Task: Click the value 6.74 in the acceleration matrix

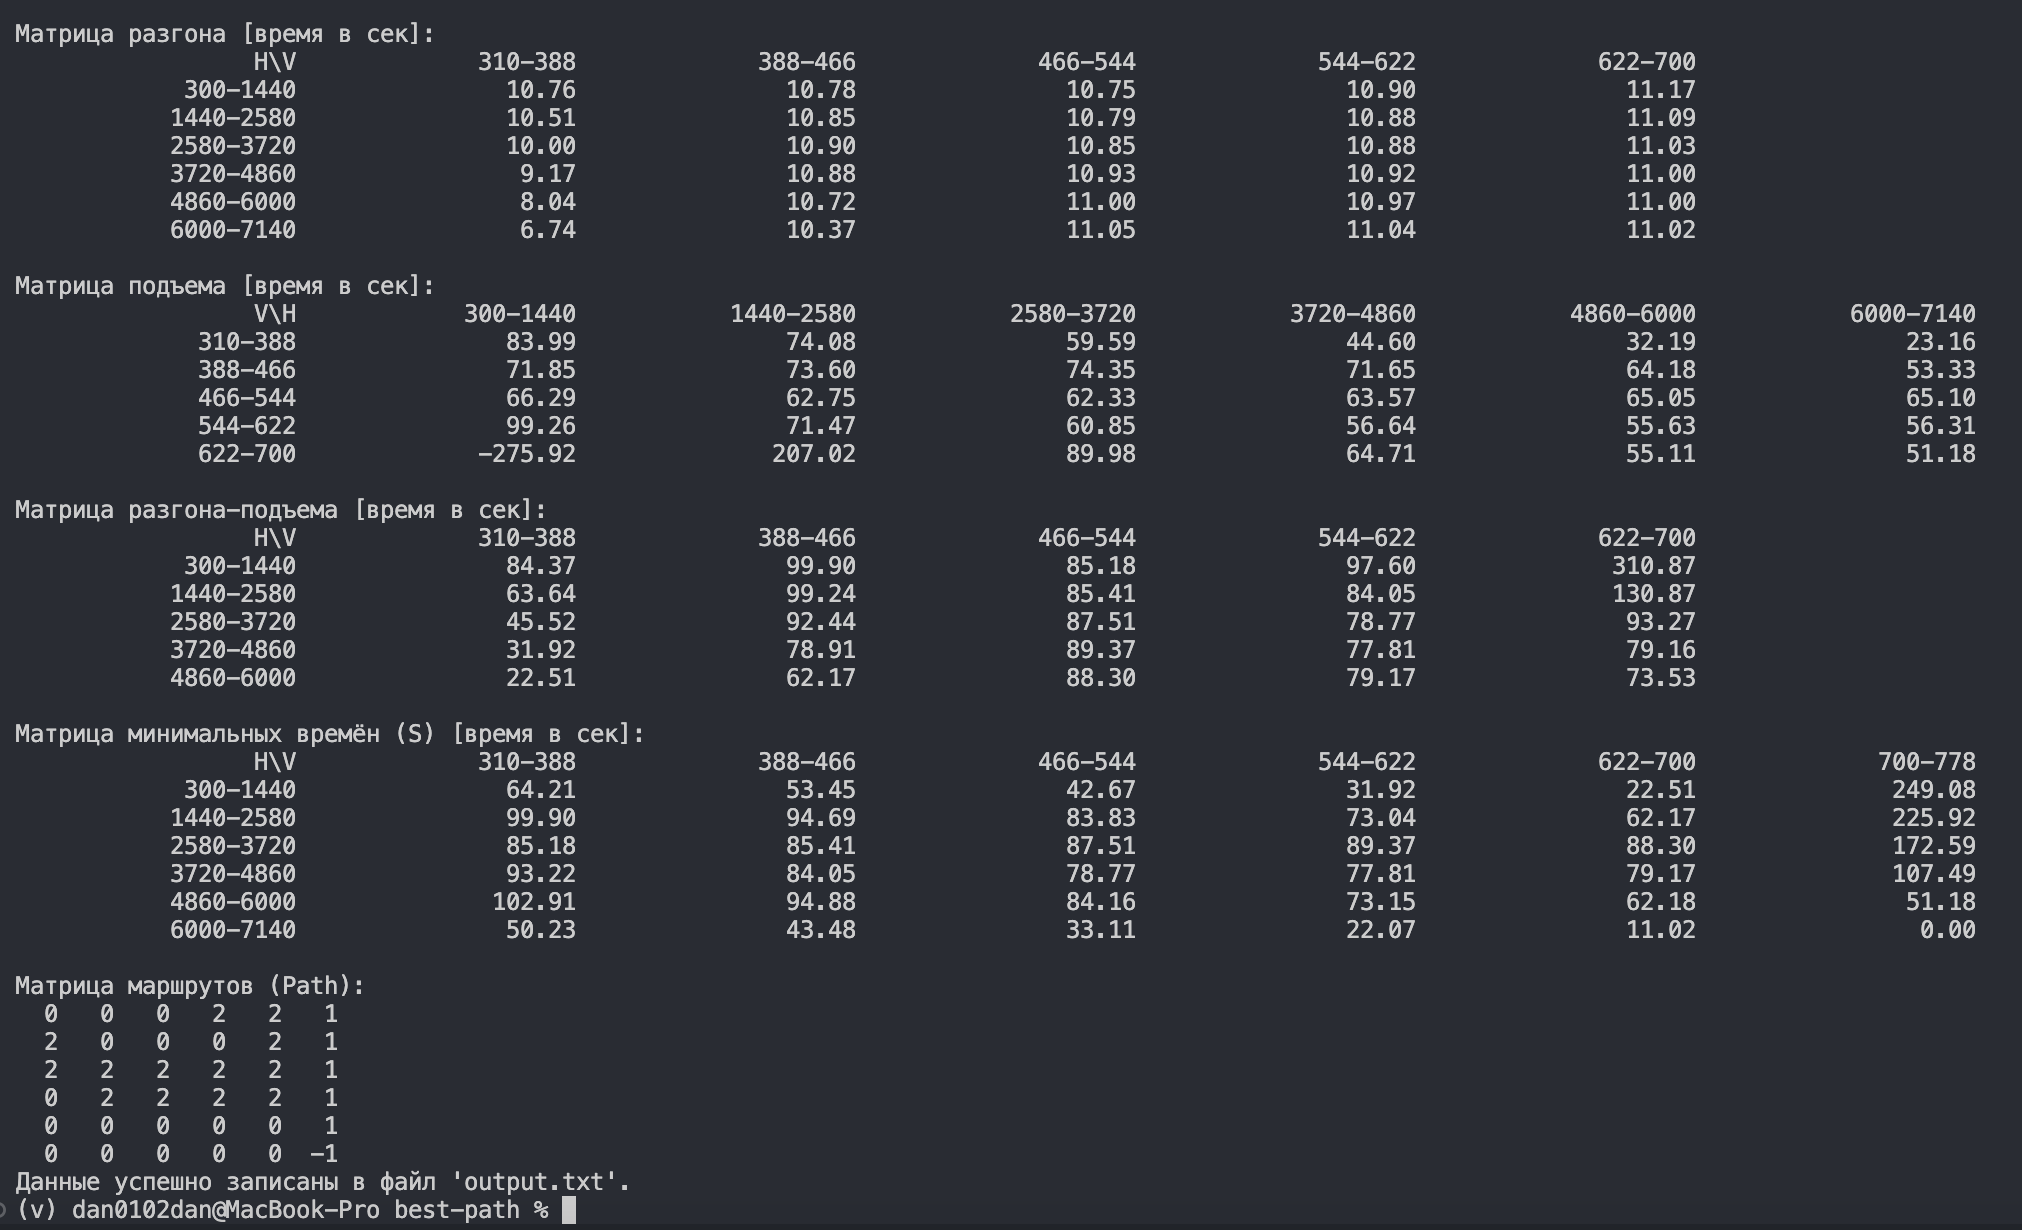Action: (x=547, y=230)
